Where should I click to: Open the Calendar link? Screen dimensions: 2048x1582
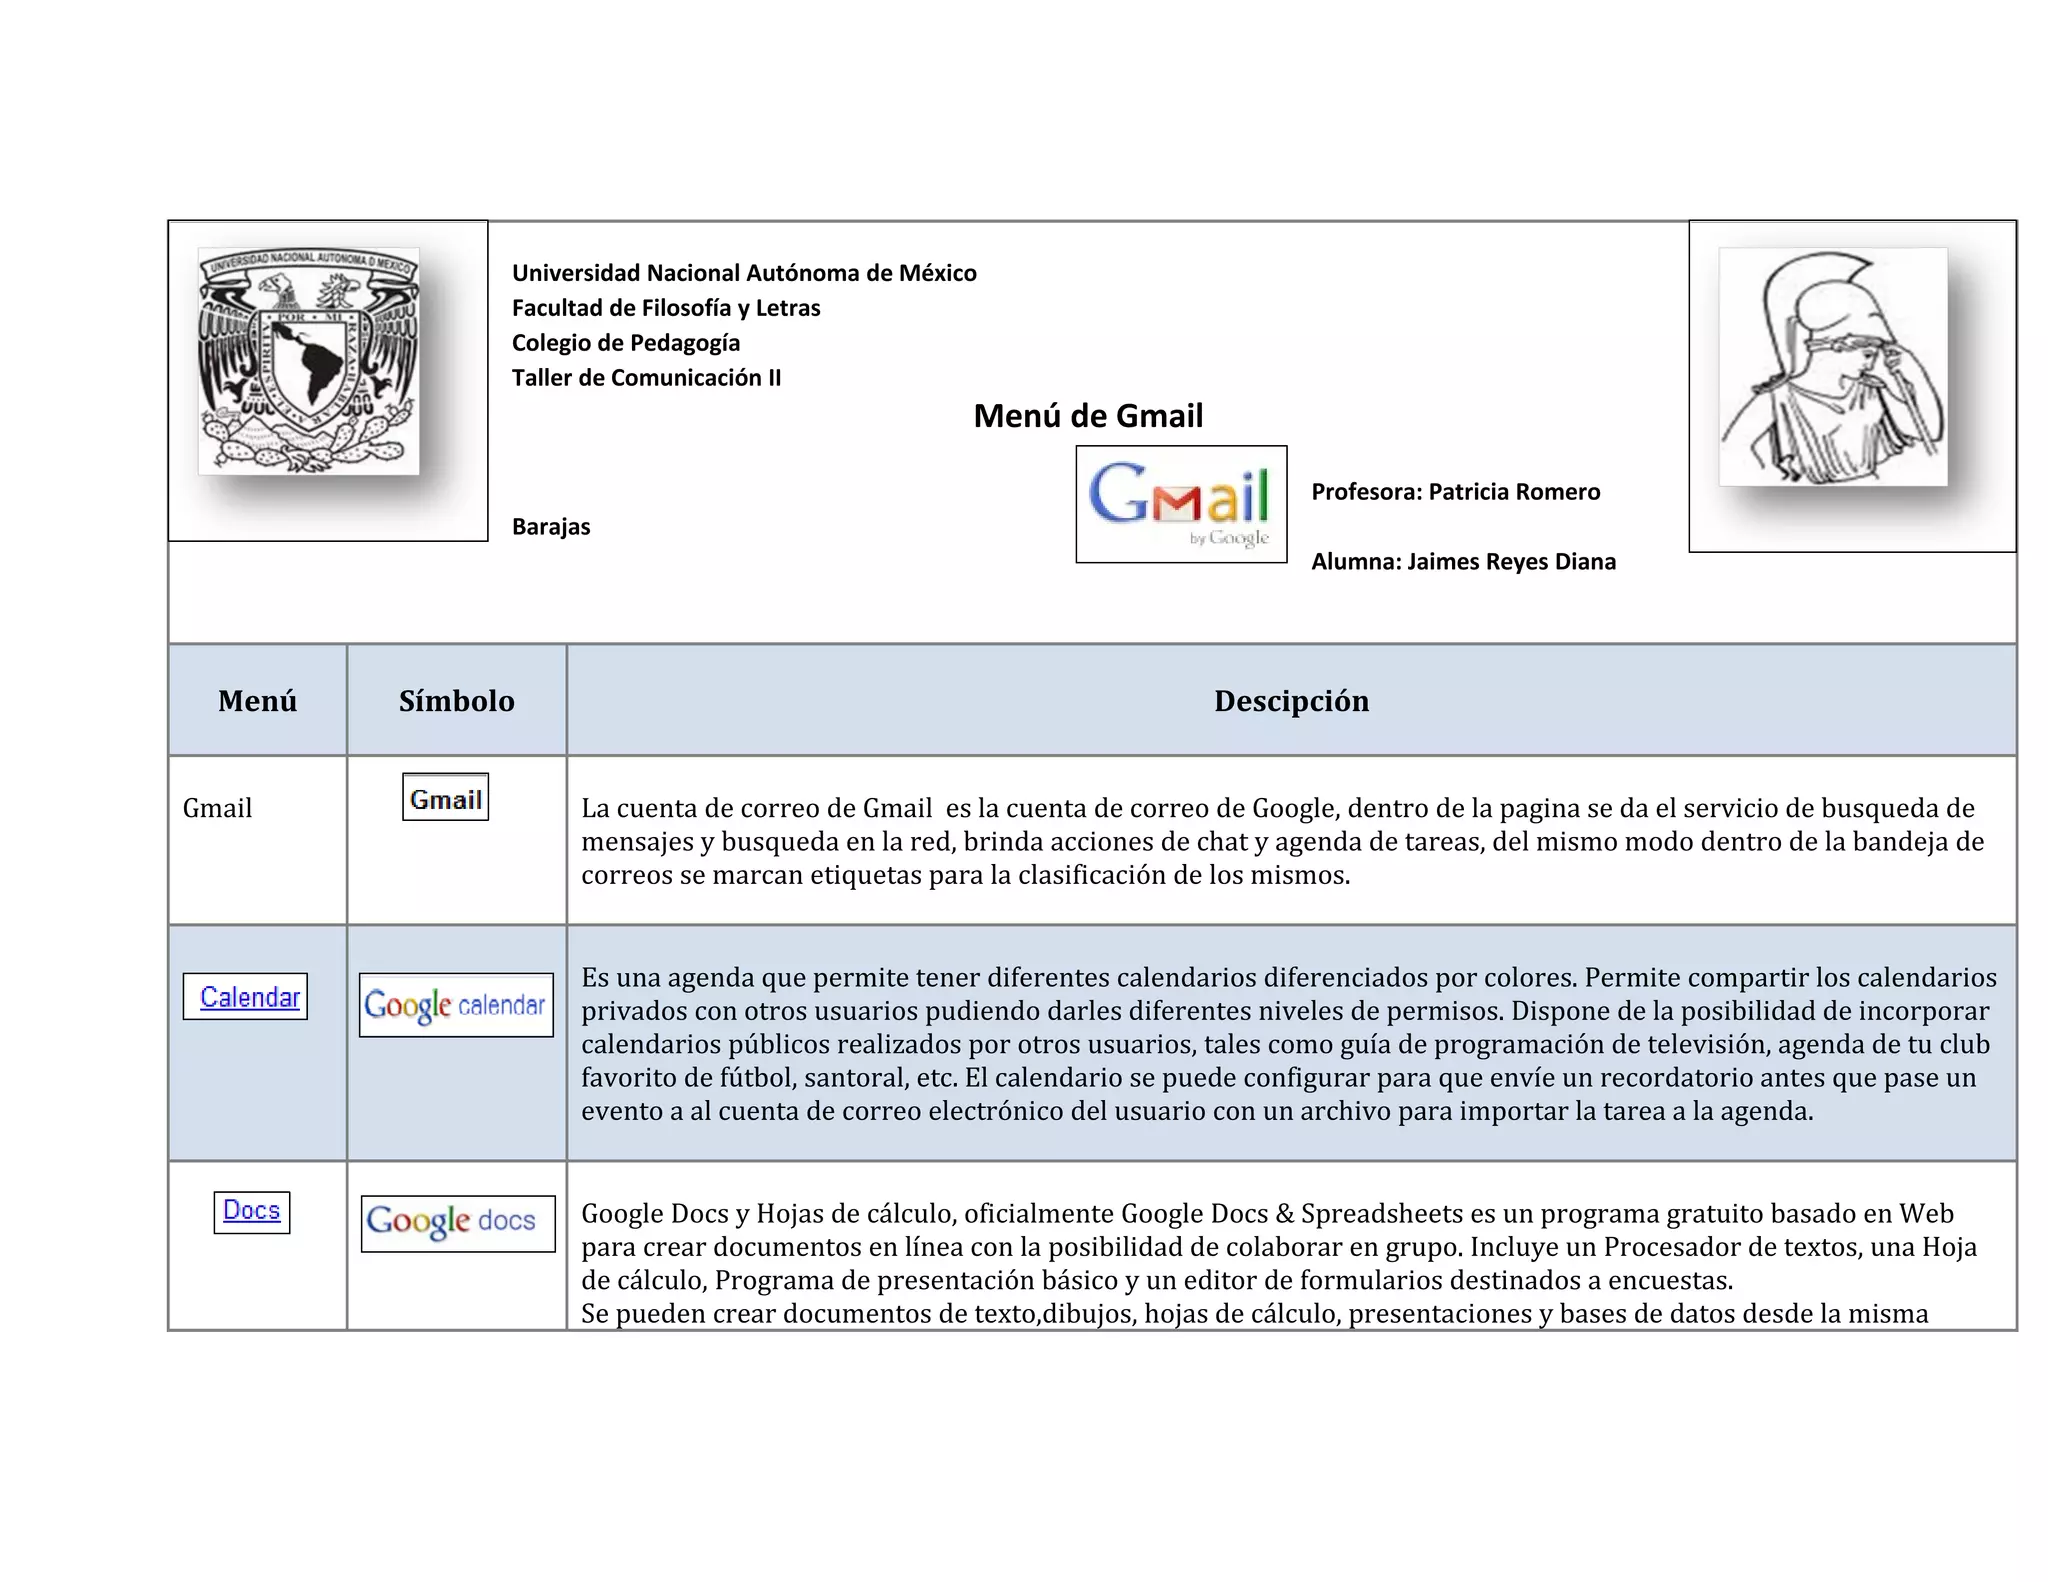point(249,997)
